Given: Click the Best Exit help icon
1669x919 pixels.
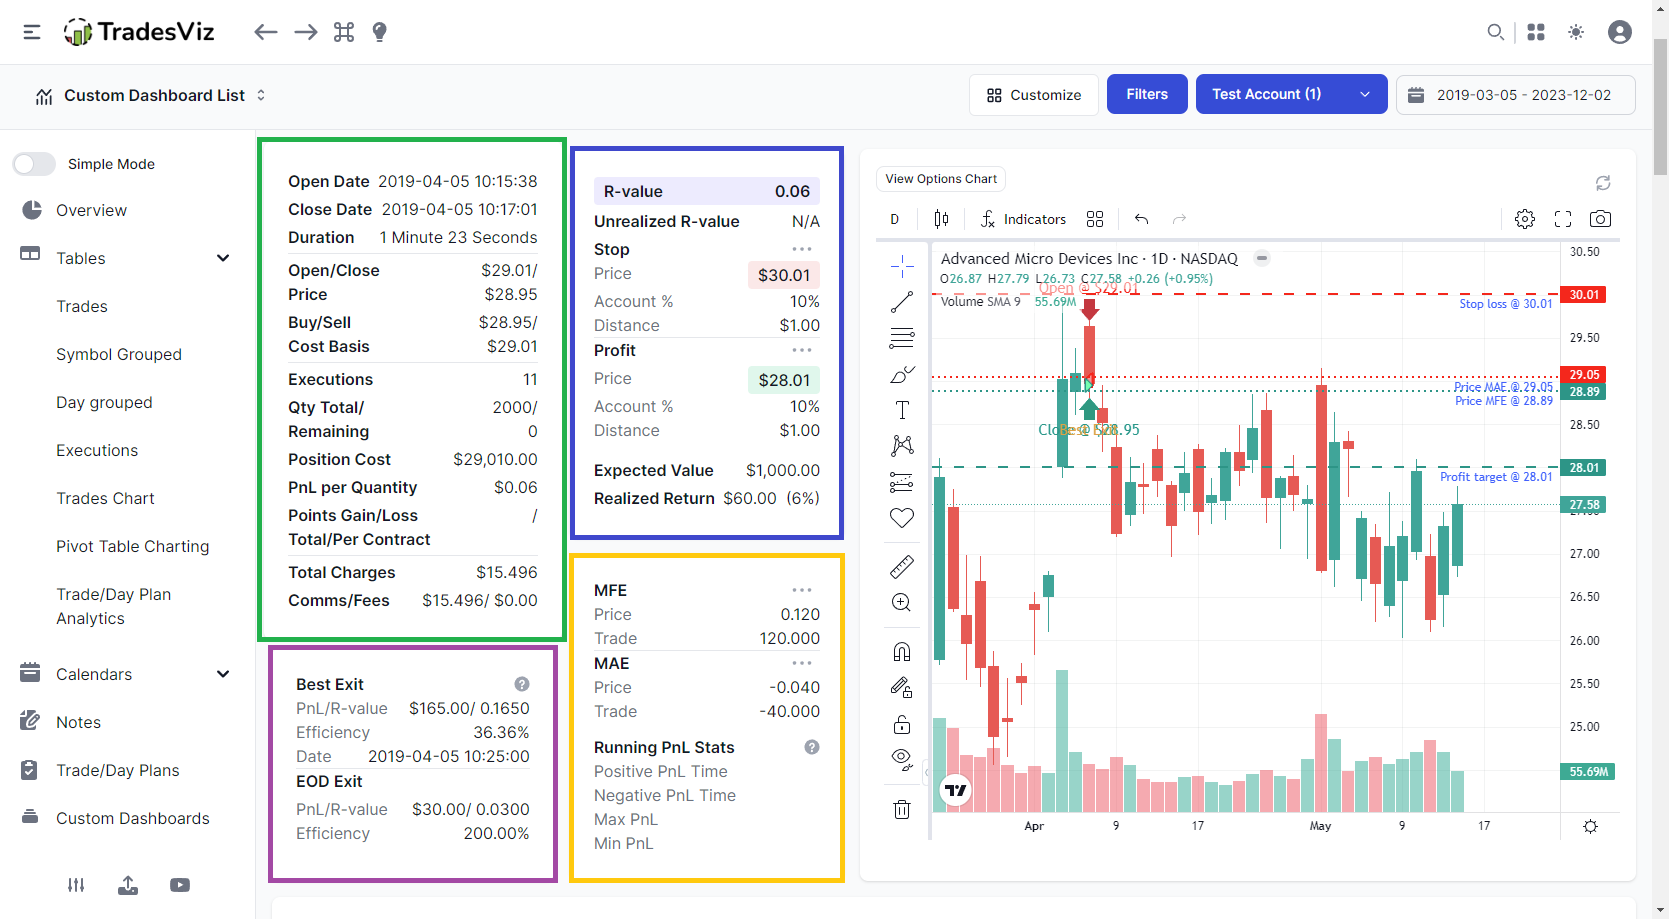Looking at the screenshot, I should point(522,684).
